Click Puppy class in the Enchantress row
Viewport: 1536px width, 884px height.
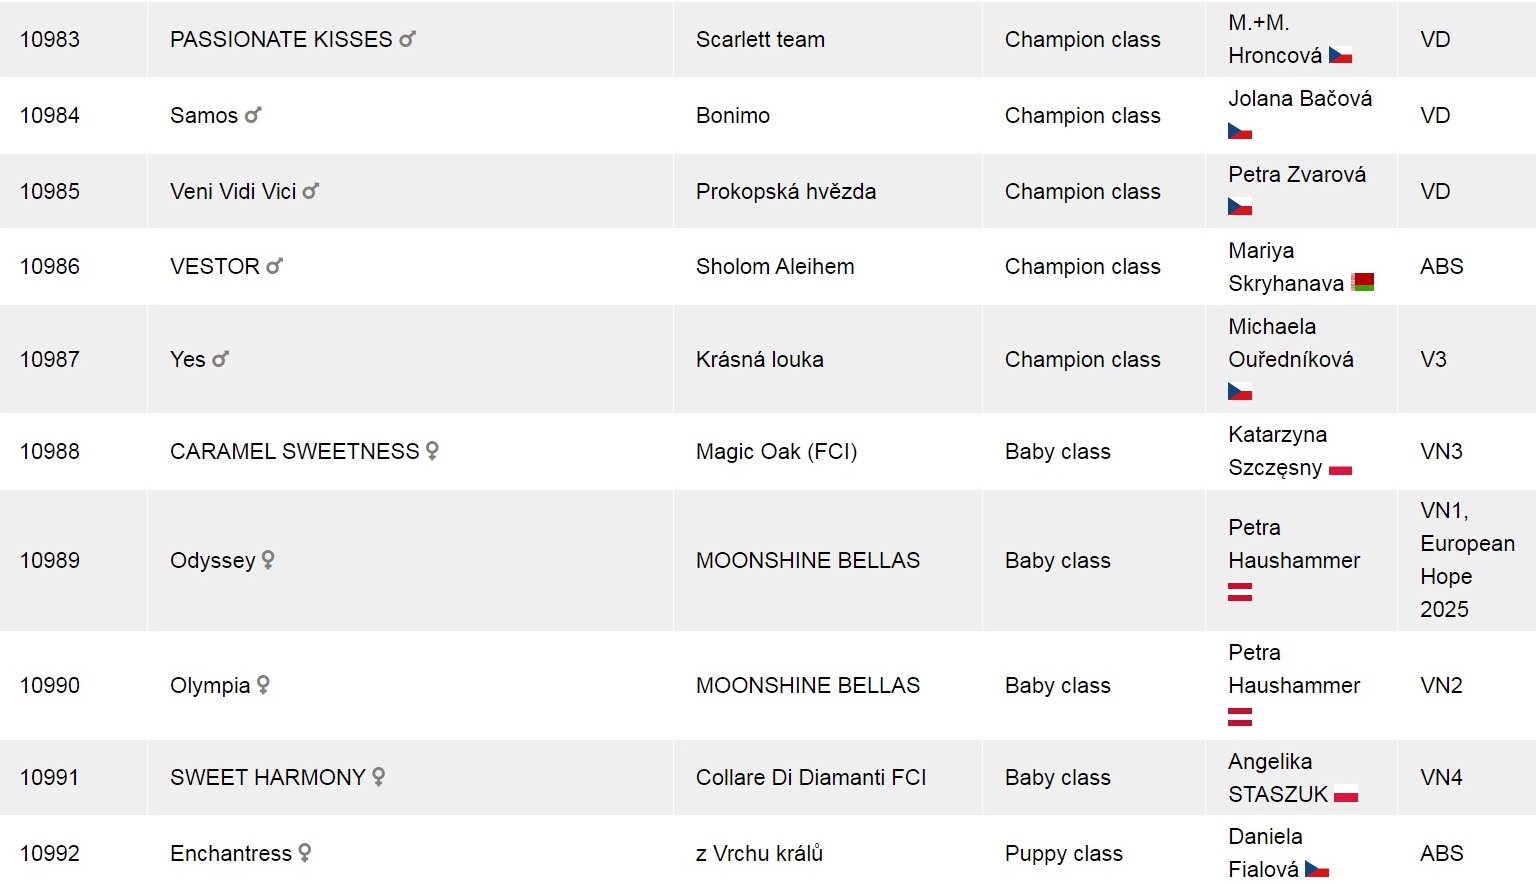1063,854
